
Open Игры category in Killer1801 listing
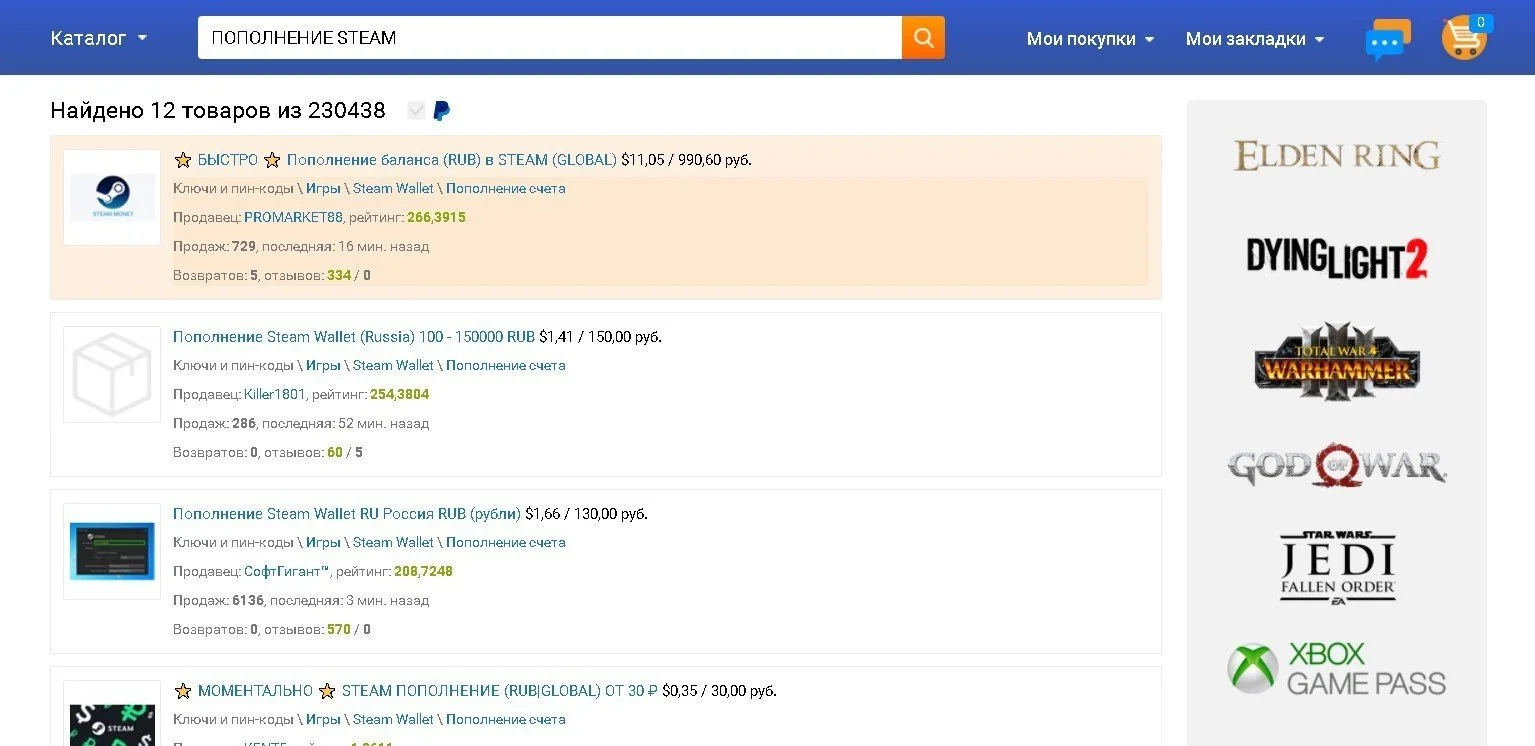323,365
